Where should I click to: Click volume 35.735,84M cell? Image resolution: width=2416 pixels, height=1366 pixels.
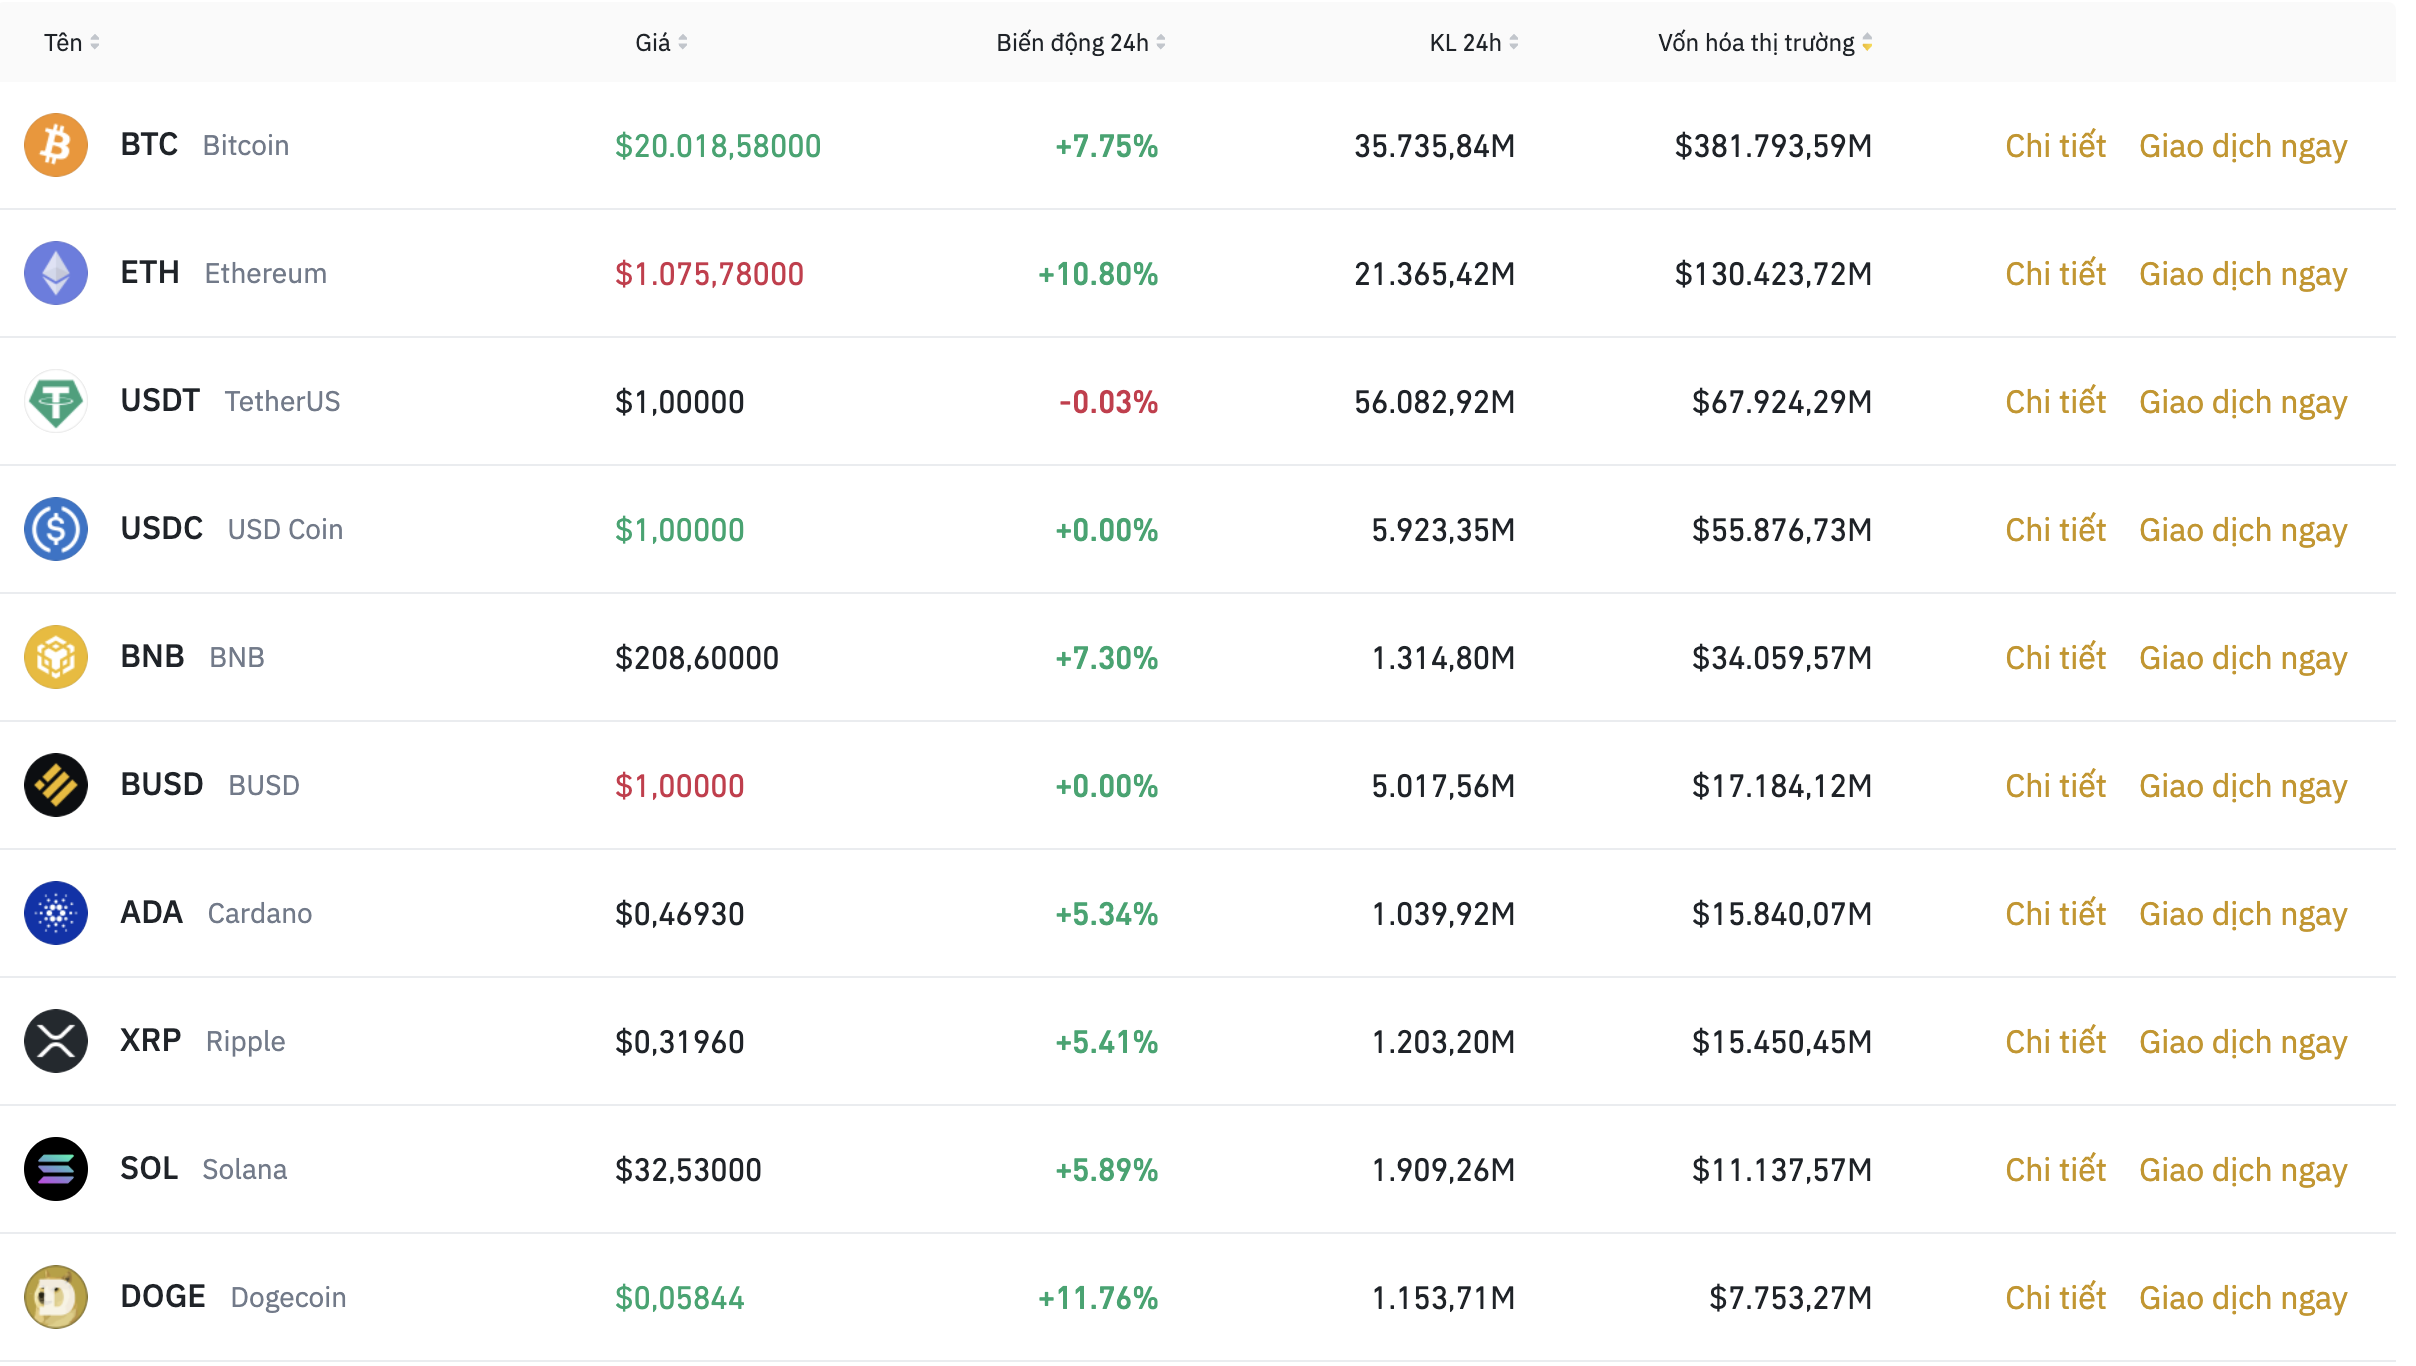click(1434, 146)
